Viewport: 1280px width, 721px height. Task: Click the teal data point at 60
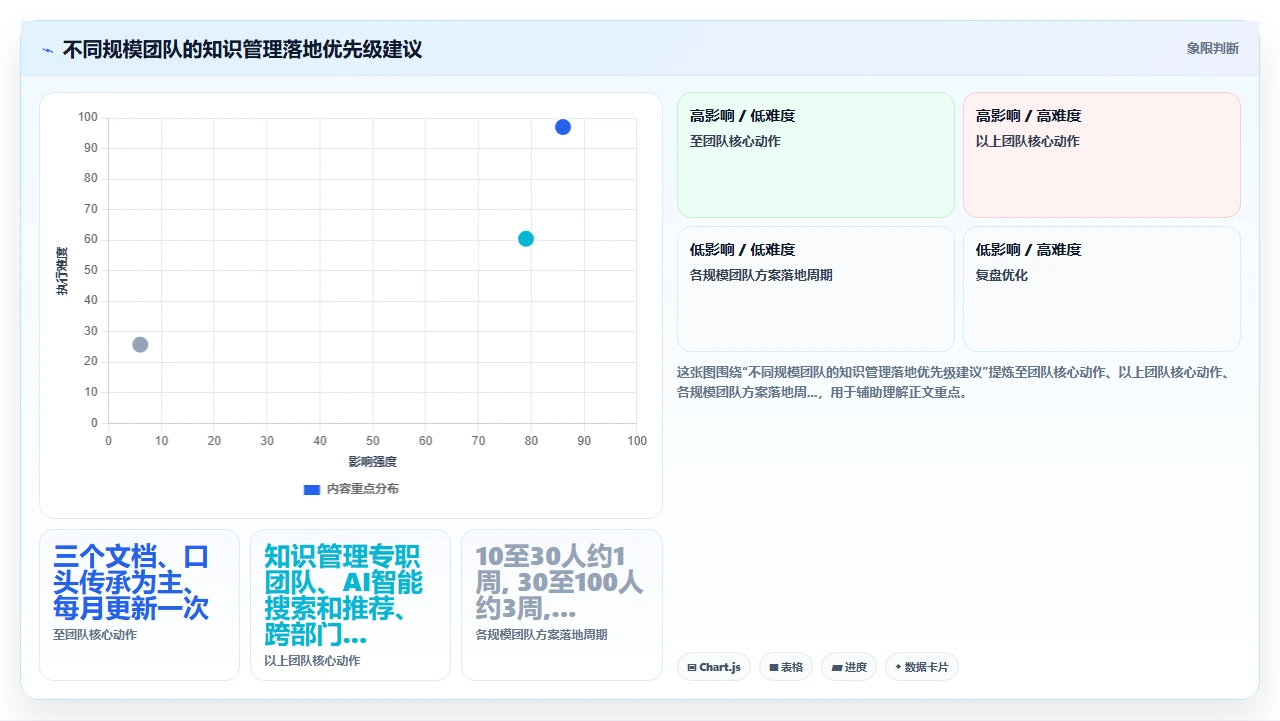pyautogui.click(x=526, y=239)
